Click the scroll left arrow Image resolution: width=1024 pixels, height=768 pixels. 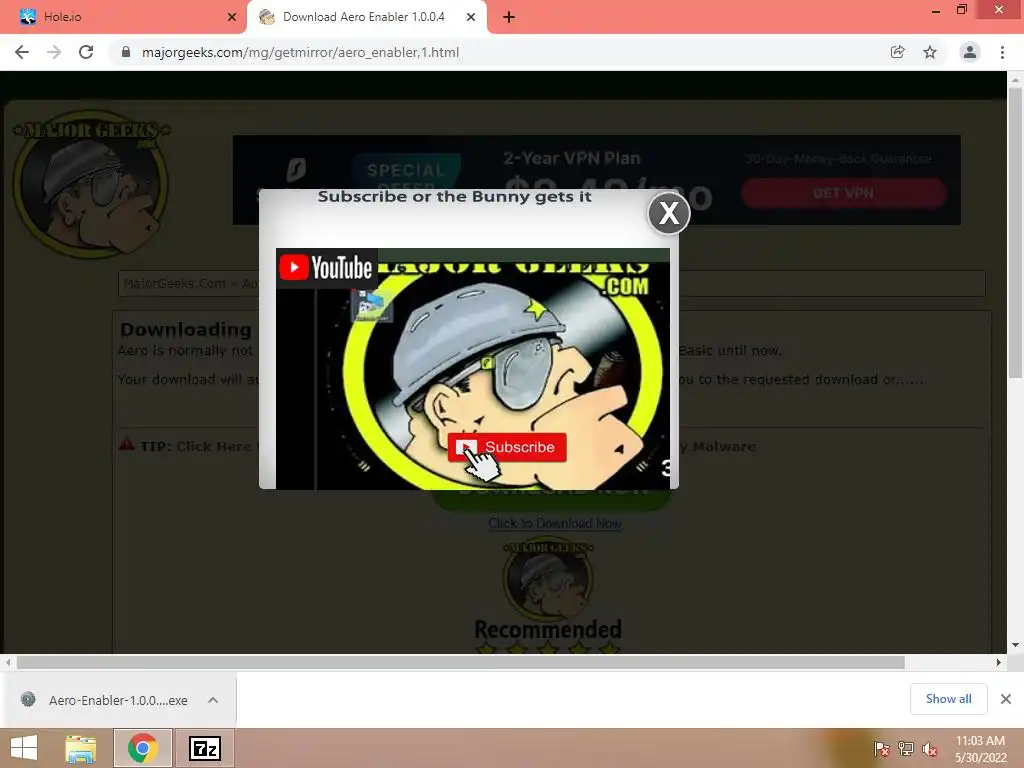8,662
